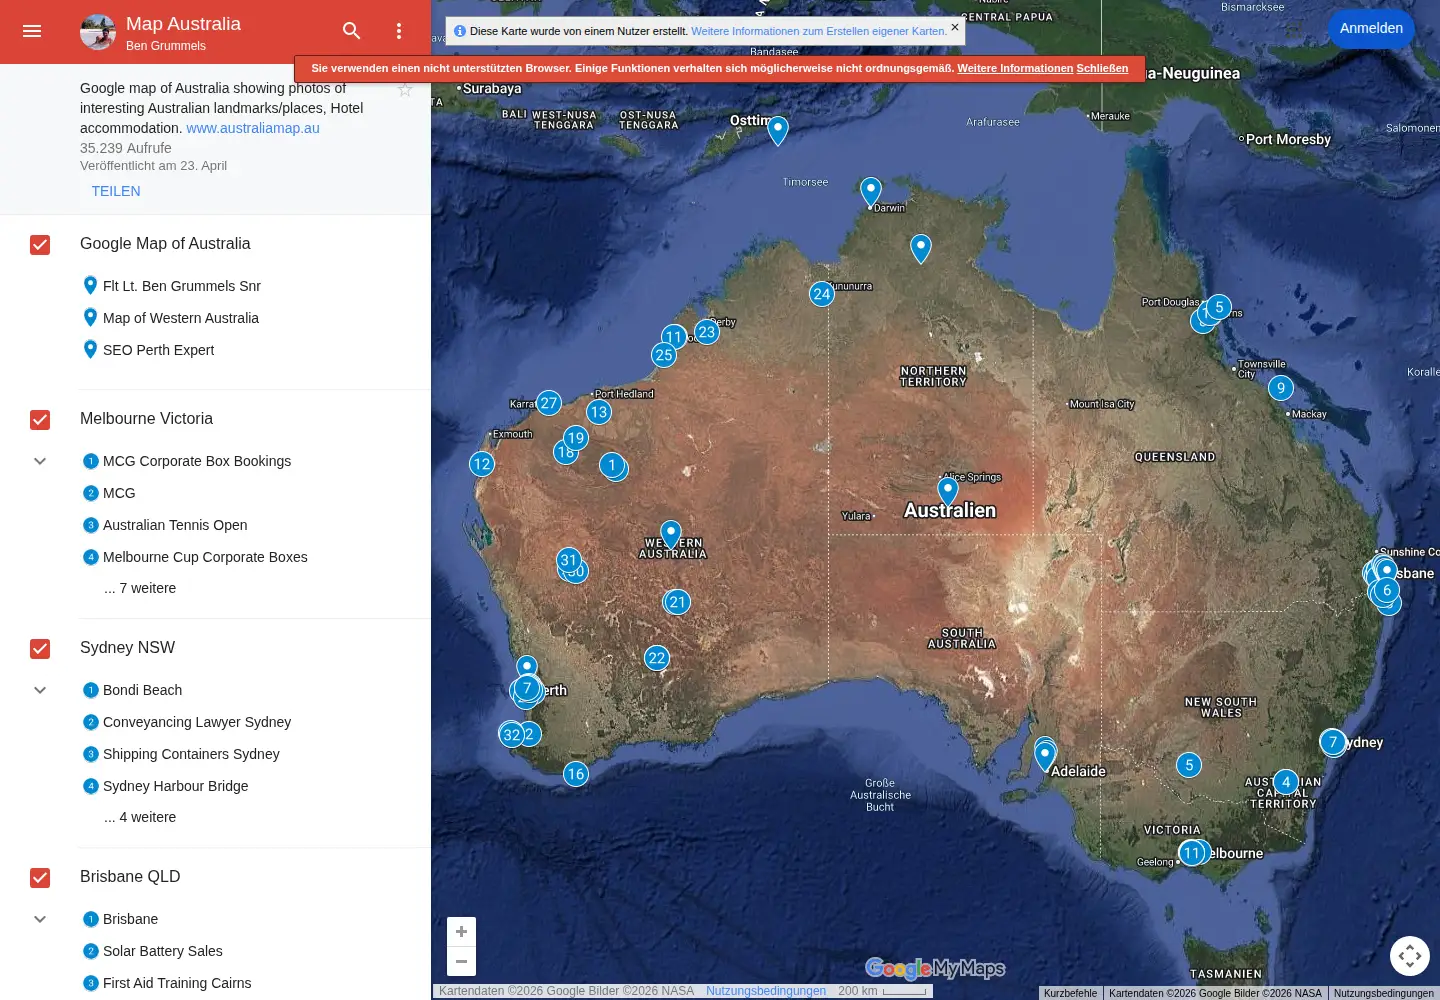Select Brisbane list item
This screenshot has width=1440, height=1000.
[x=130, y=919]
